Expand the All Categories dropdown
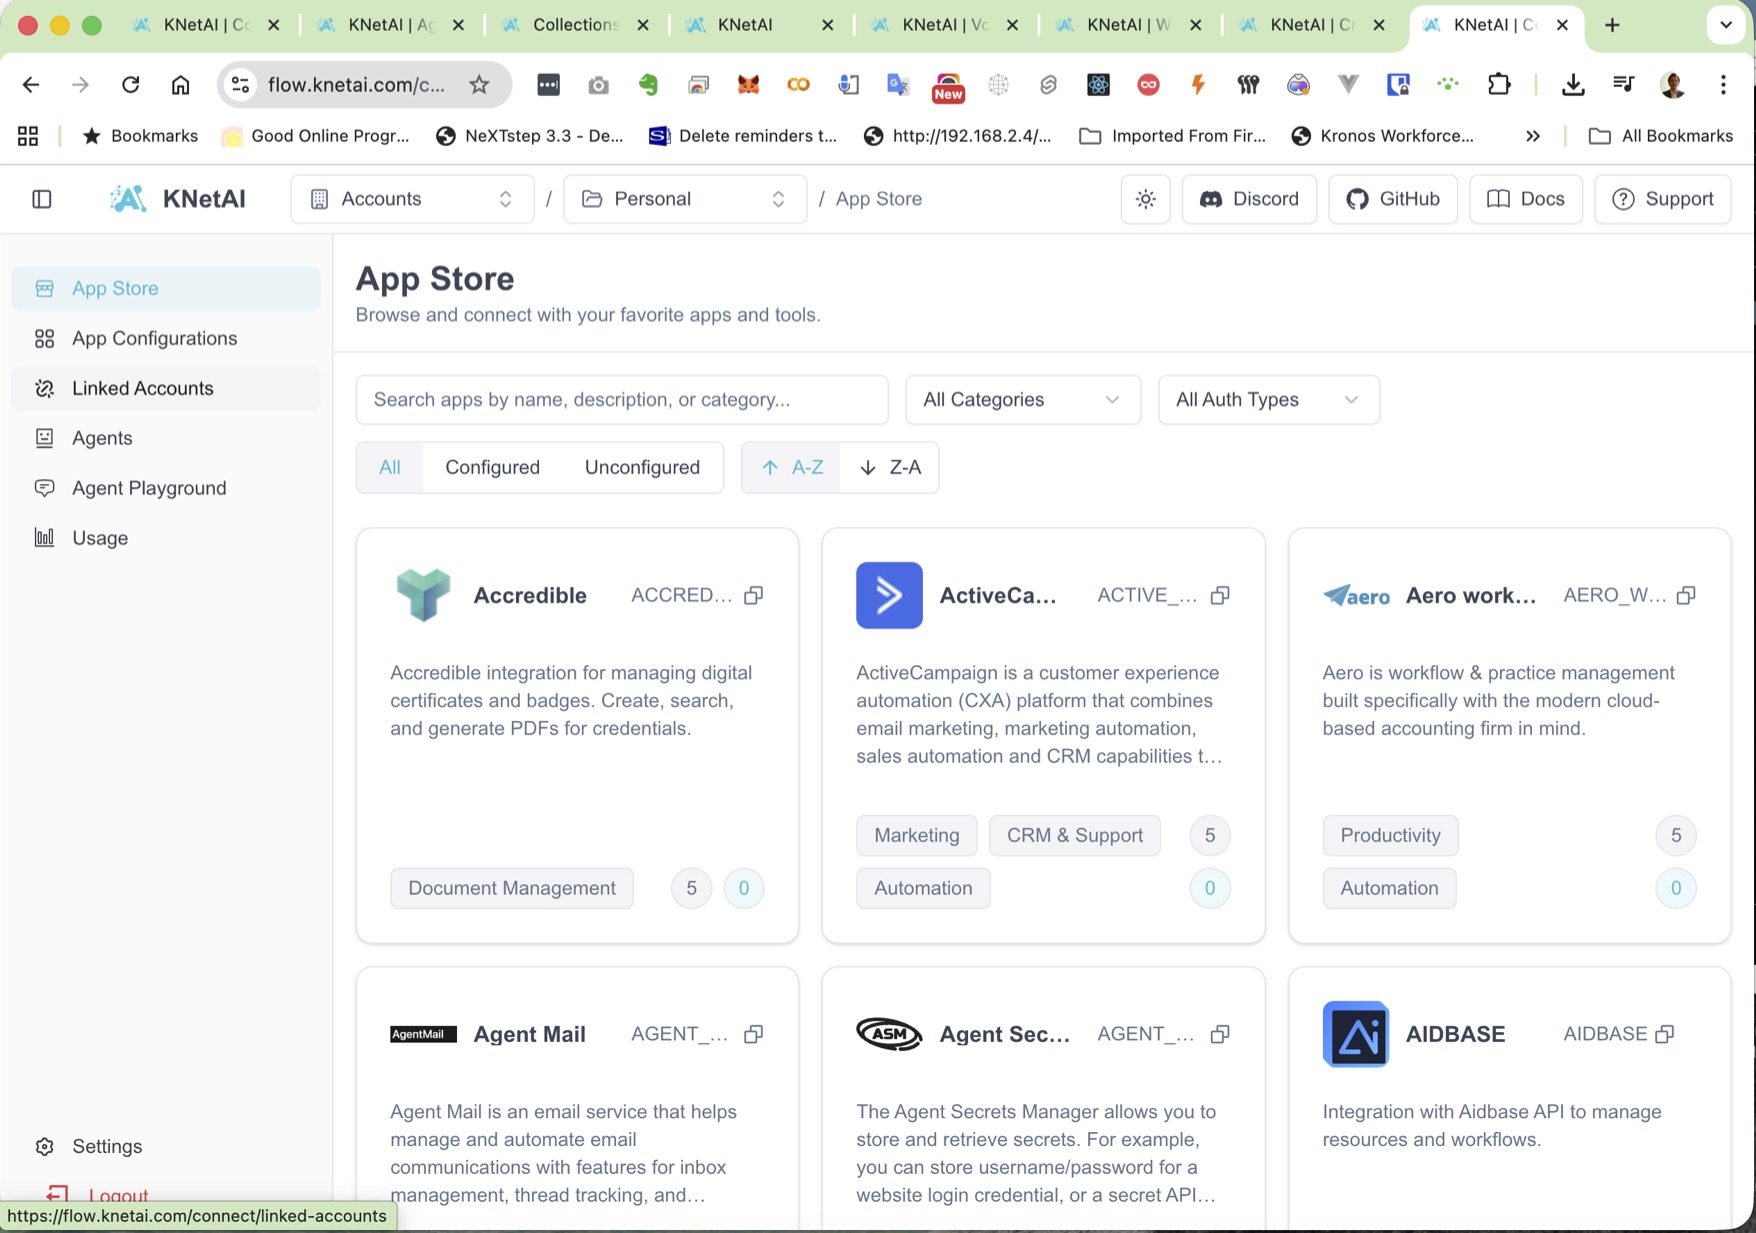Screen dimensions: 1756x1233 1022,400
